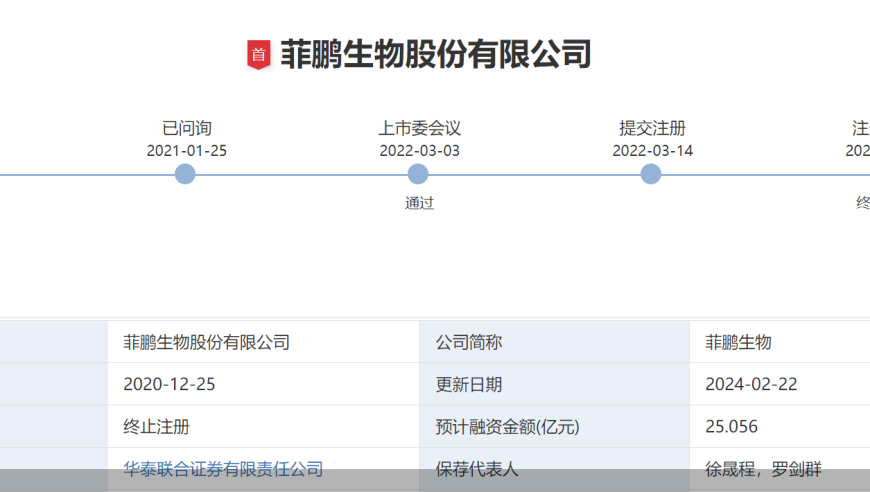This screenshot has width=870, height=492.
Task: Click the 25.056 financing amount value
Action: coord(731,426)
